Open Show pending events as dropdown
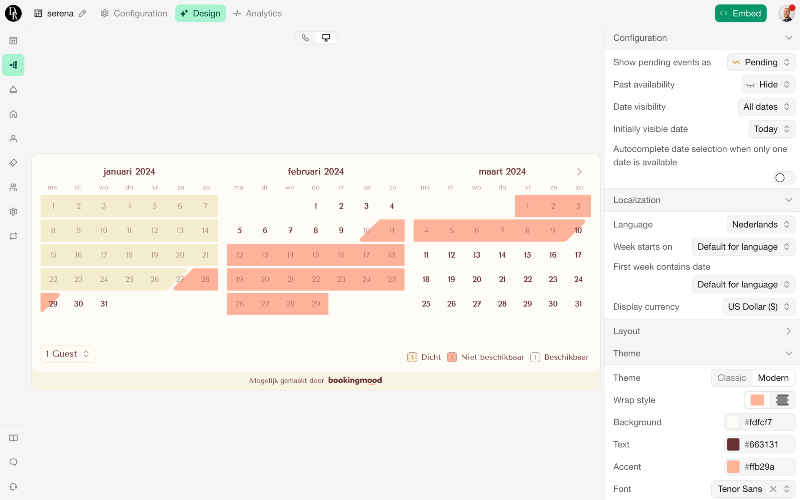This screenshot has height=500, width=800. point(761,62)
